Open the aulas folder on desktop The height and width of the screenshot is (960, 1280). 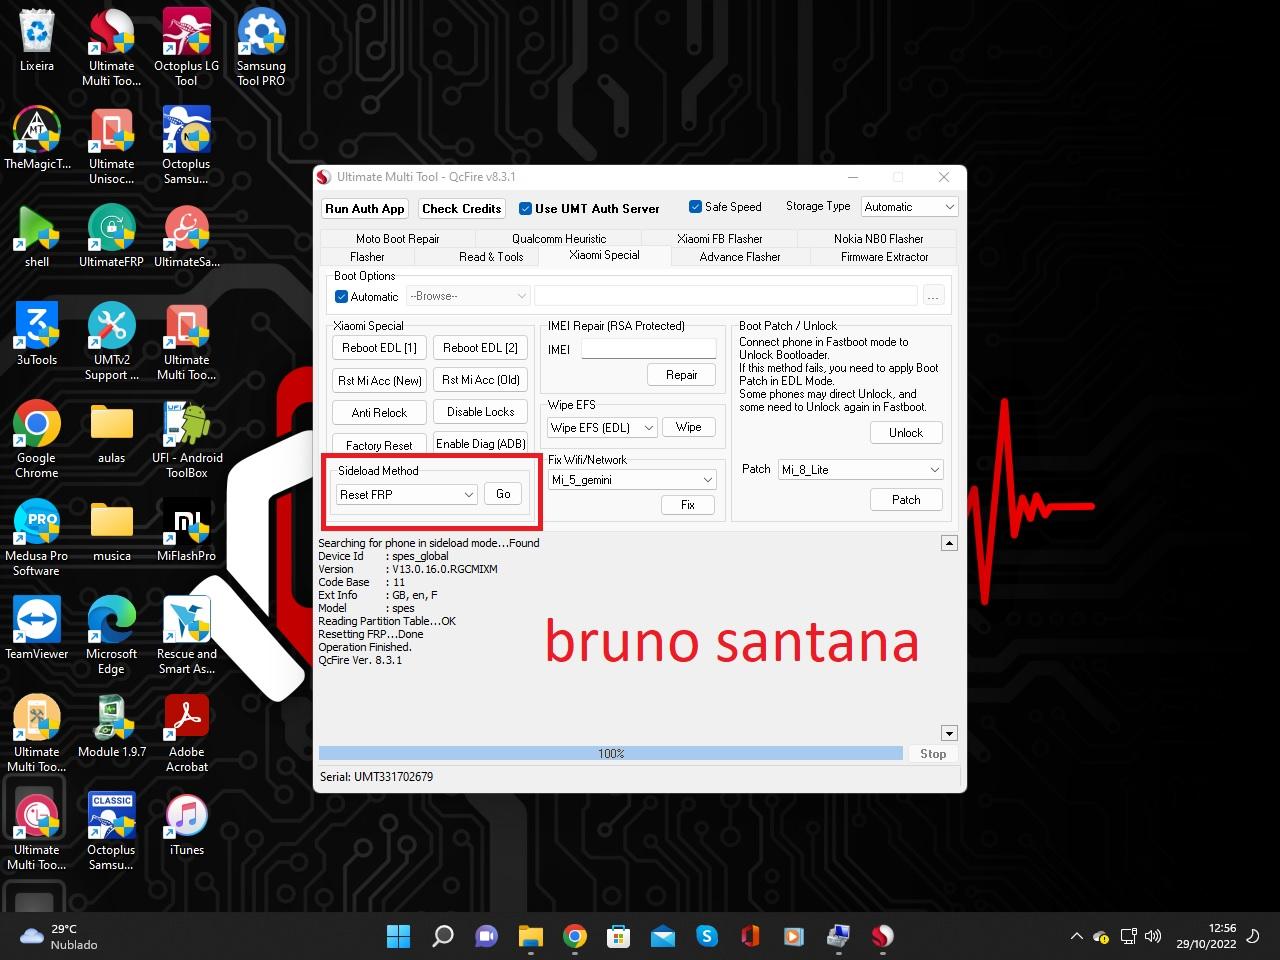(111, 432)
